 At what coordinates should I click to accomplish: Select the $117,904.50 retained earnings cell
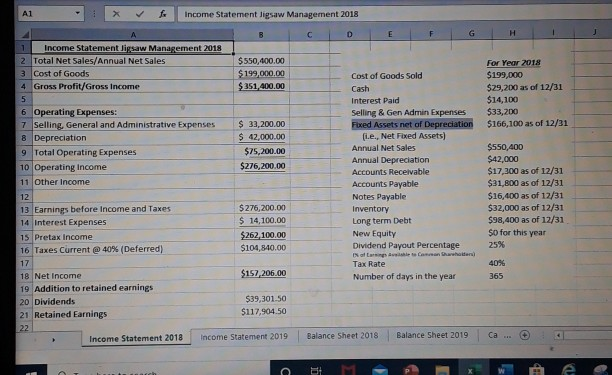coord(263,312)
